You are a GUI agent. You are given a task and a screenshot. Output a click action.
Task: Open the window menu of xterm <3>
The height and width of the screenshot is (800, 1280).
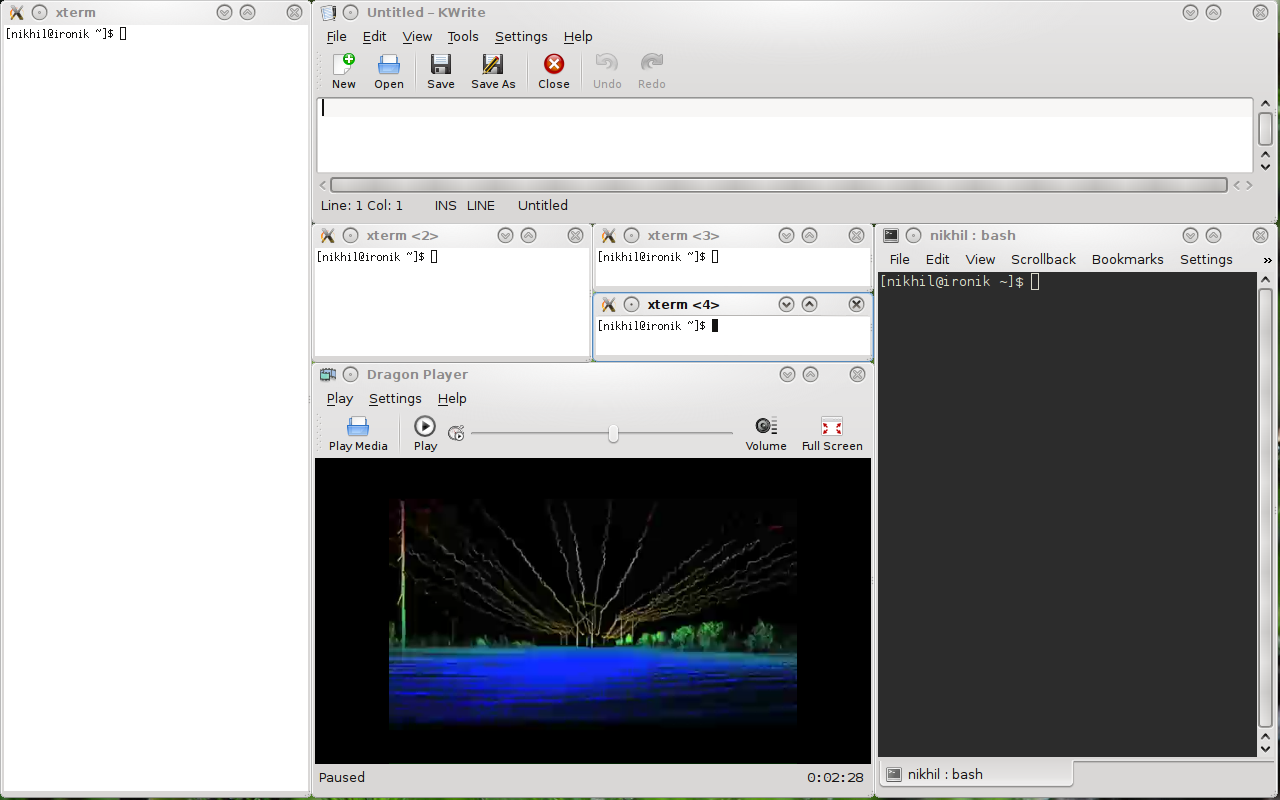point(608,236)
